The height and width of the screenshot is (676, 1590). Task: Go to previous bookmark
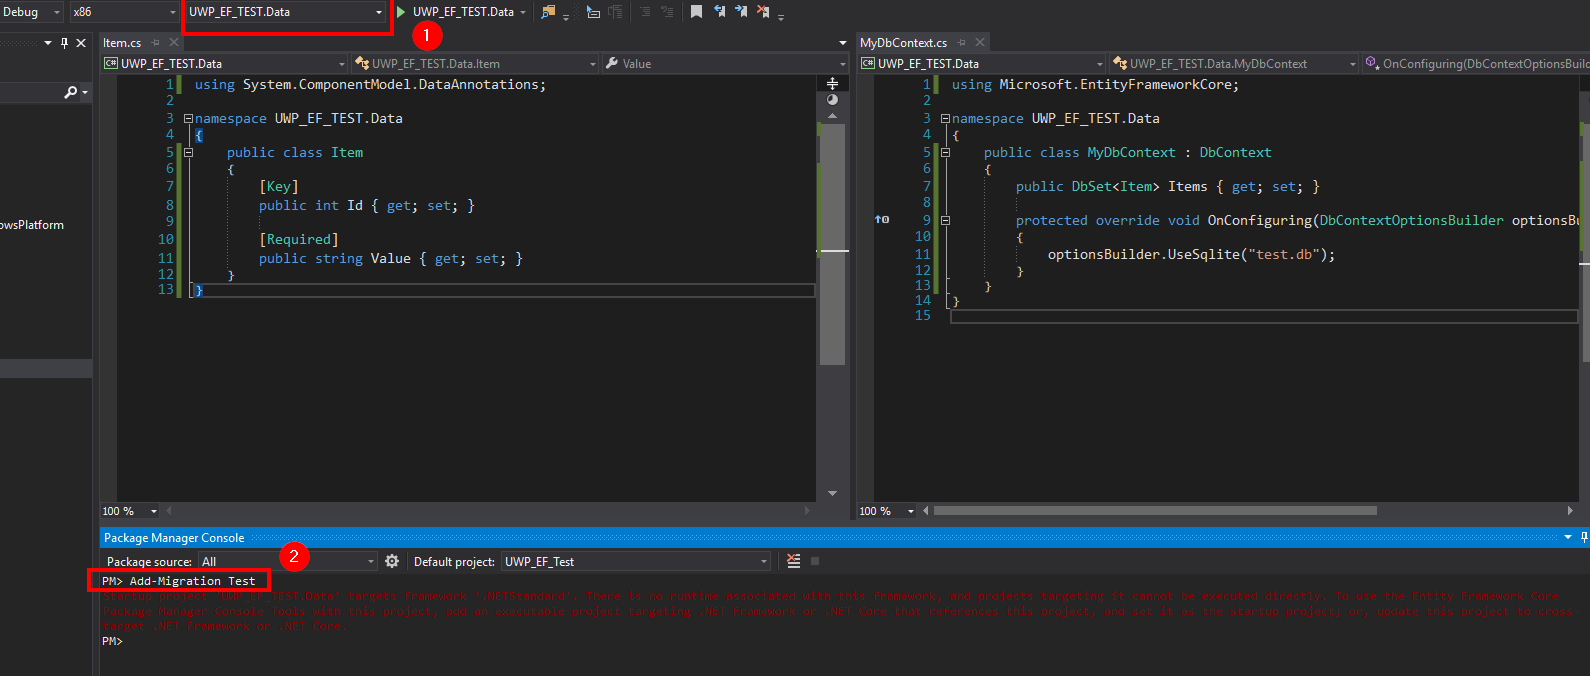tap(719, 12)
